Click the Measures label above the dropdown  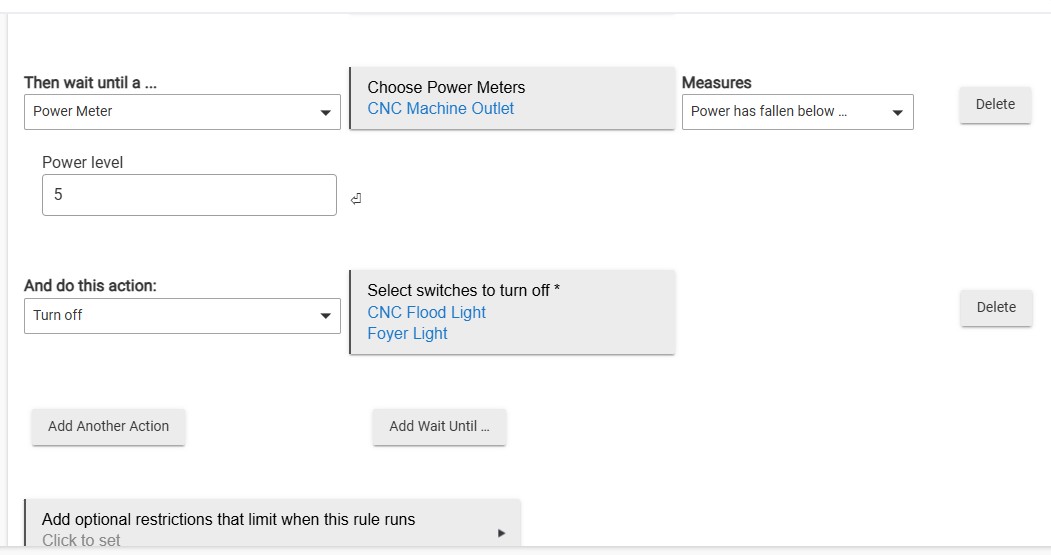coord(716,83)
